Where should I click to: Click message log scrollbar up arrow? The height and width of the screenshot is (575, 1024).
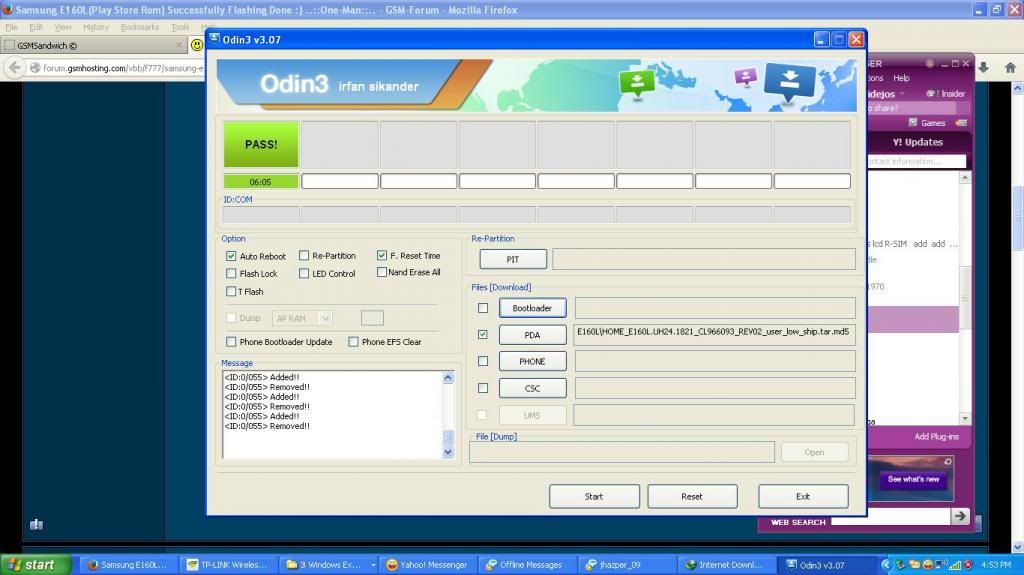pos(448,377)
